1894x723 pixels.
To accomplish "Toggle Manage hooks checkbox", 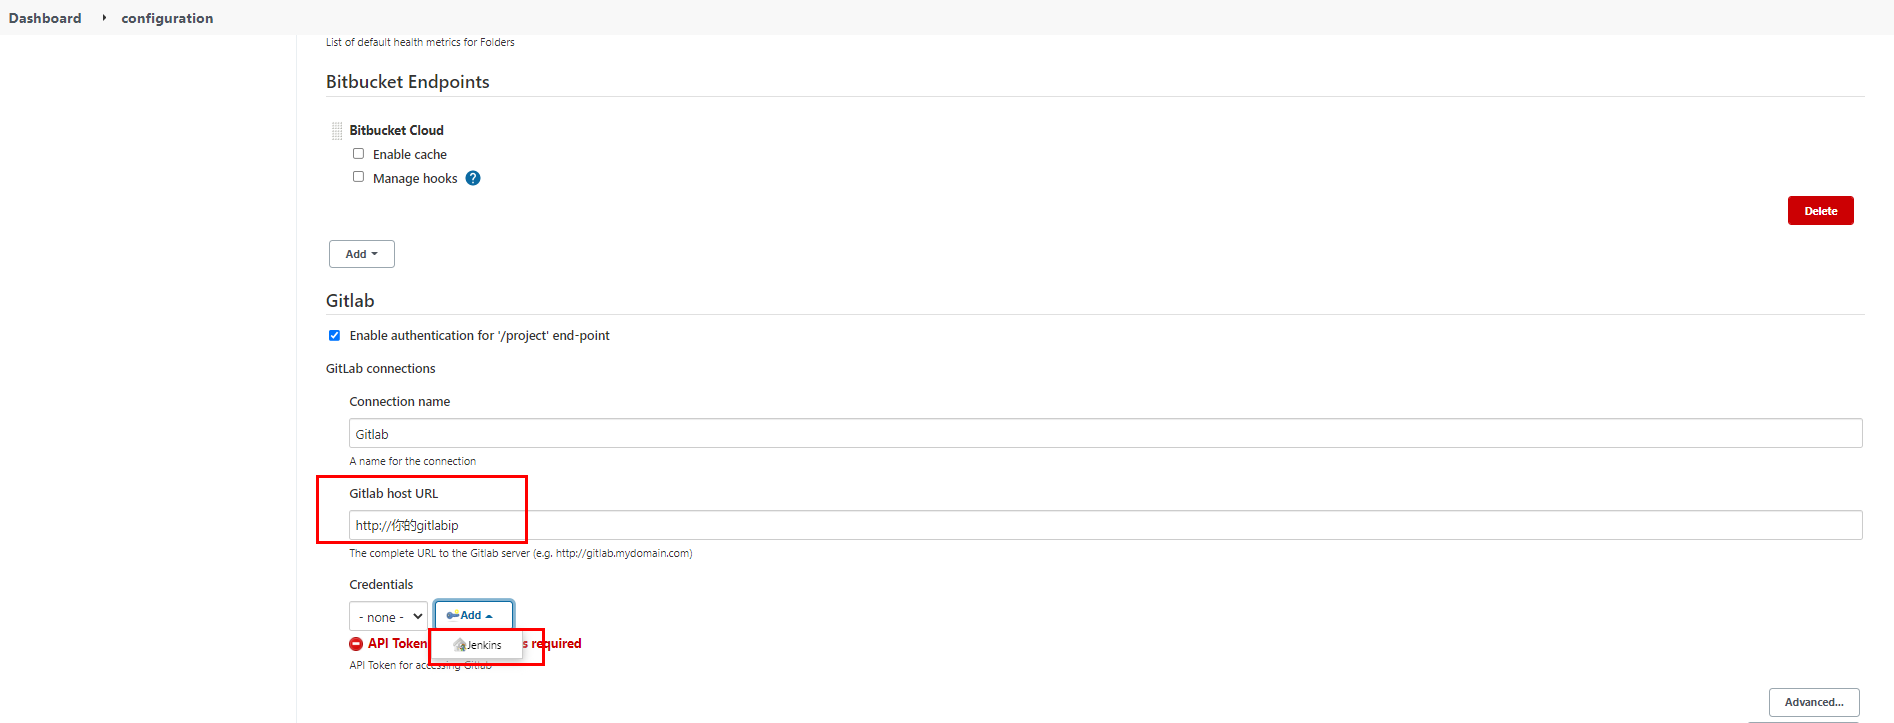I will (x=358, y=177).
